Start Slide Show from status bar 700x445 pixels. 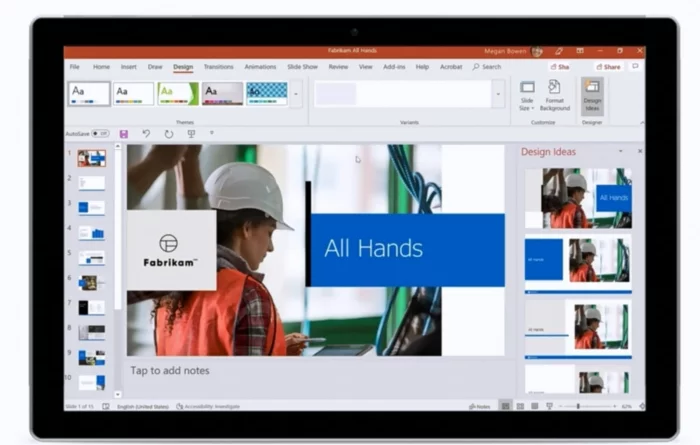click(x=549, y=406)
